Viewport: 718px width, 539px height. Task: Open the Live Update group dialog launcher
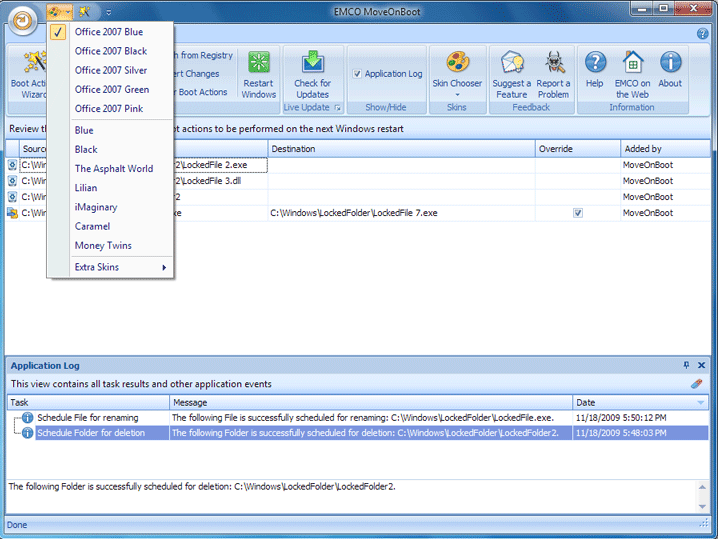337,108
